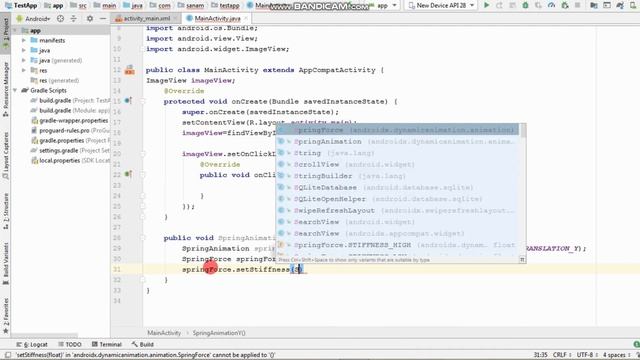640x360 pixels.
Task: Expand the java folder
Action: 24,50
